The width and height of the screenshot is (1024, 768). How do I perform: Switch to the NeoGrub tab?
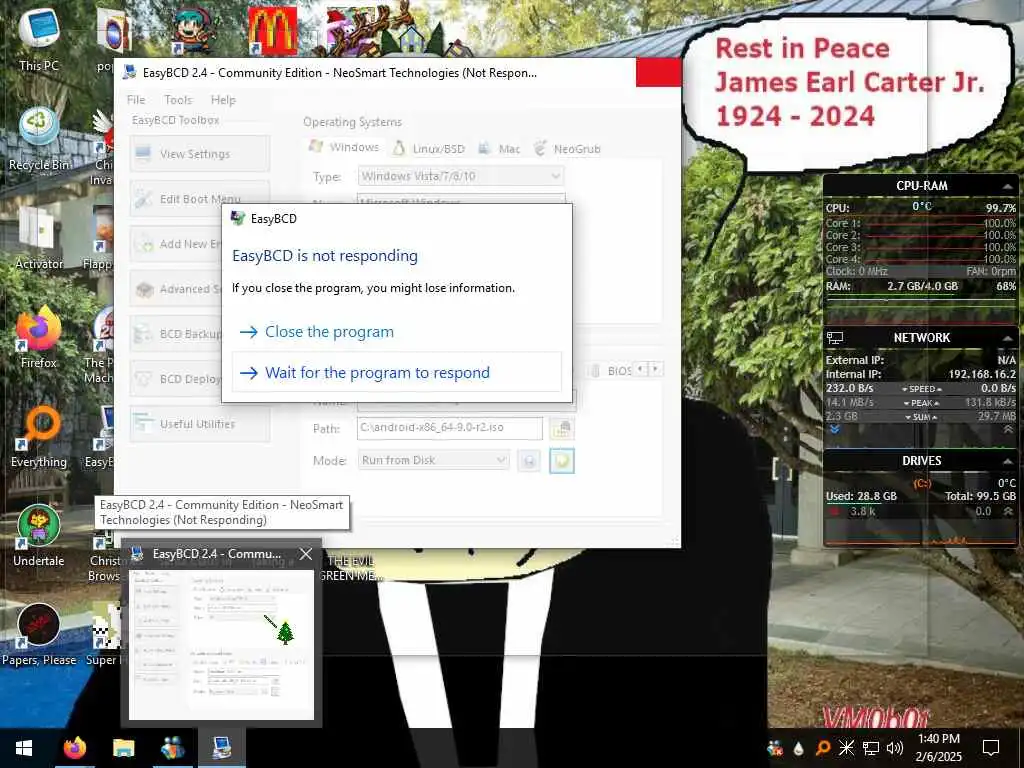(567, 148)
